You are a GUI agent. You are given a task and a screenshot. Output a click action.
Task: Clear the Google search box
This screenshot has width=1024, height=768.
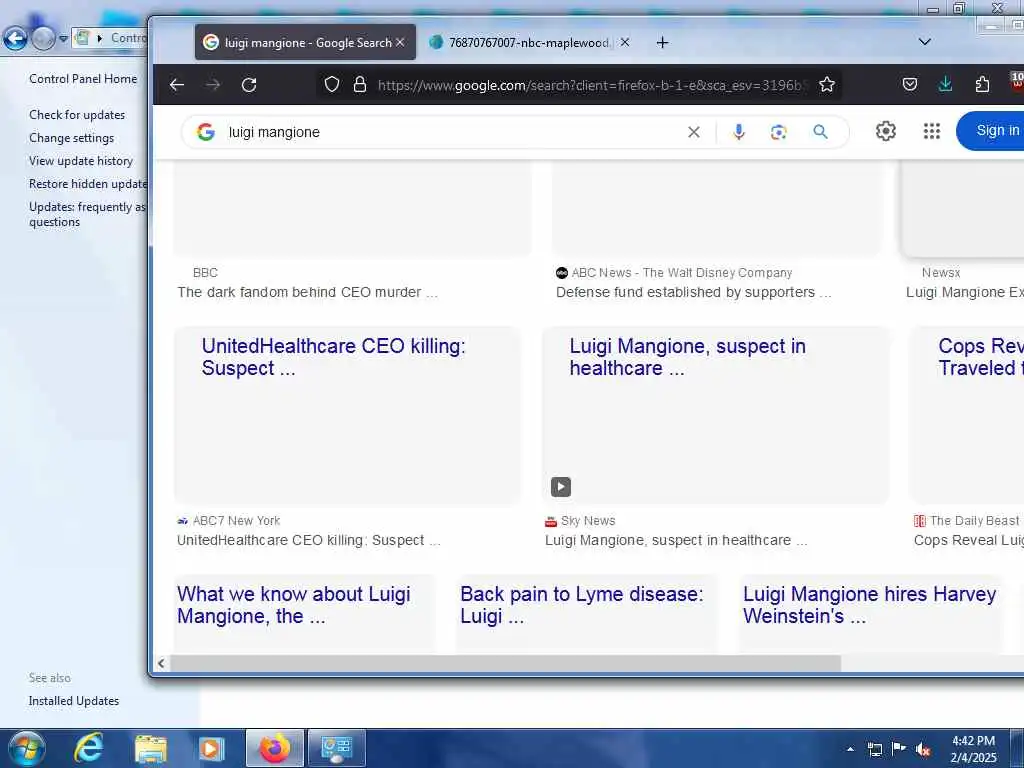pyautogui.click(x=694, y=132)
